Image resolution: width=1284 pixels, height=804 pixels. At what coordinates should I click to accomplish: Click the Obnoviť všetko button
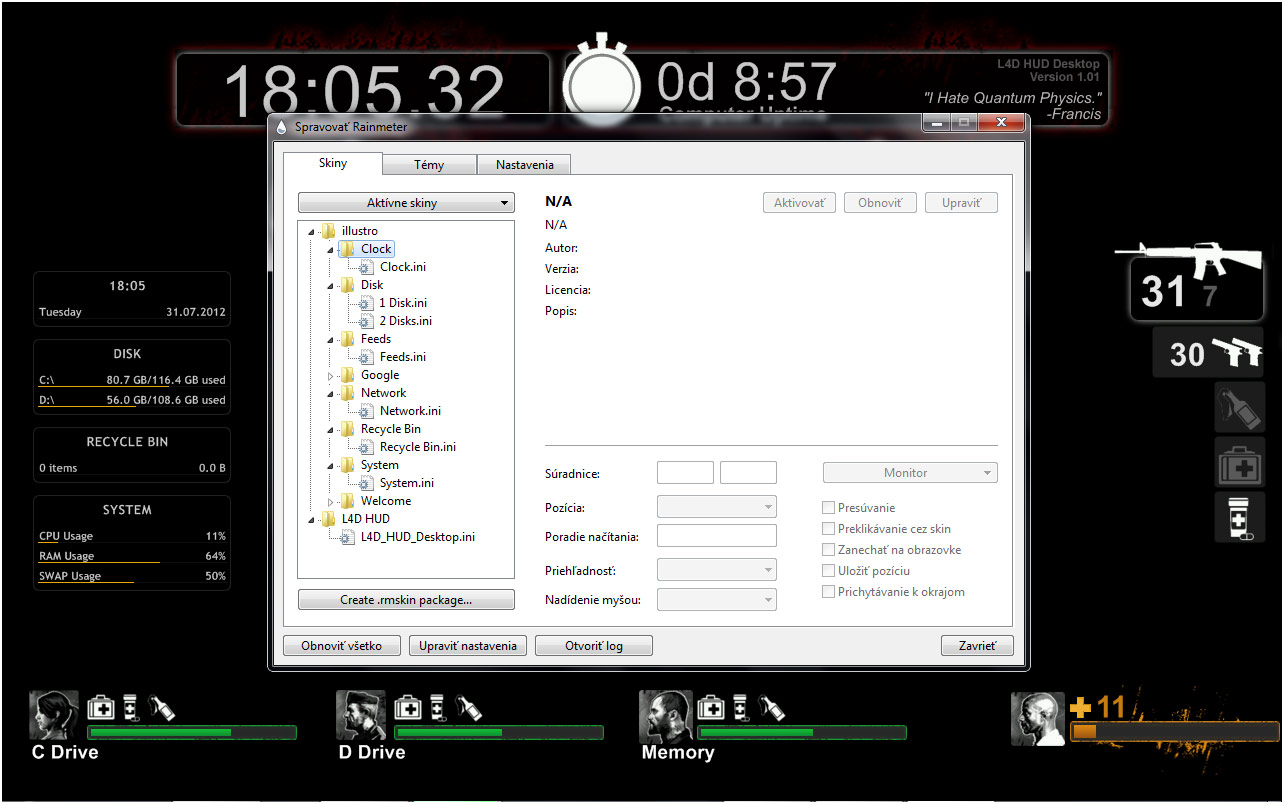pyautogui.click(x=341, y=646)
